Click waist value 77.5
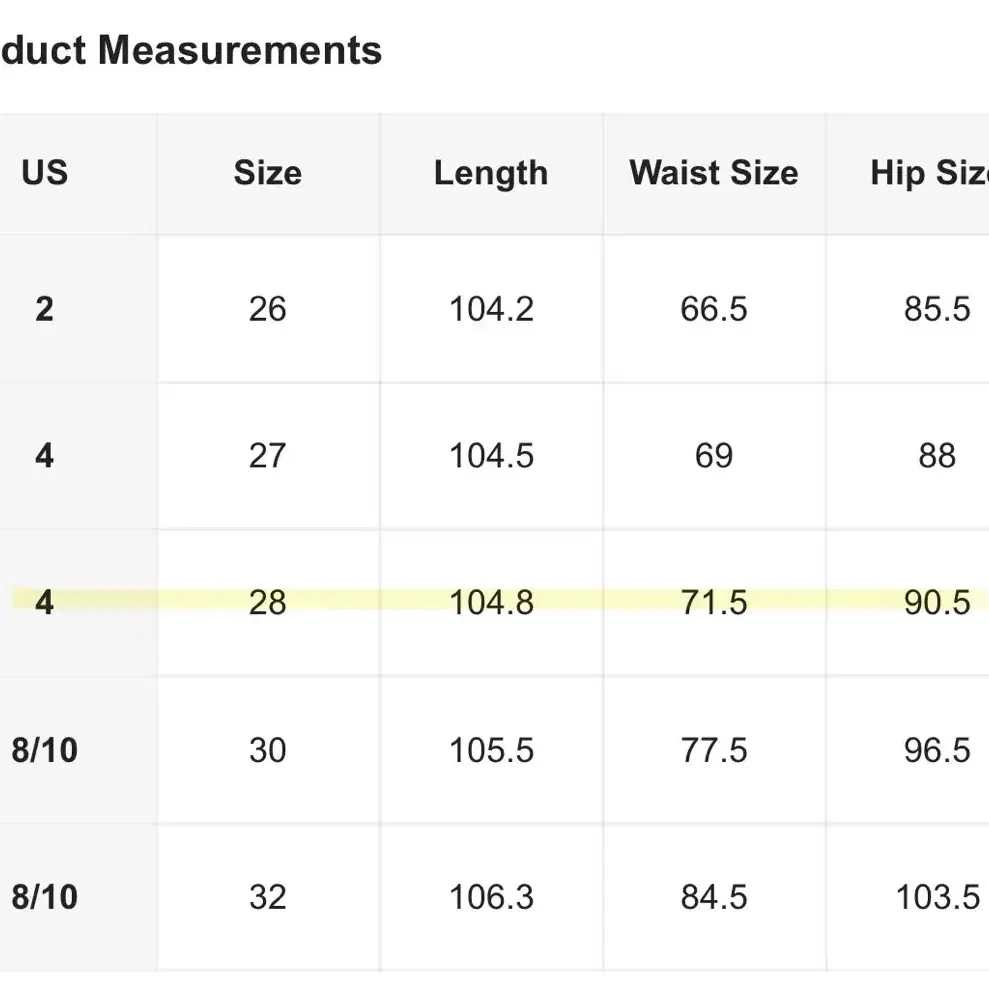The image size is (989, 989). (714, 750)
